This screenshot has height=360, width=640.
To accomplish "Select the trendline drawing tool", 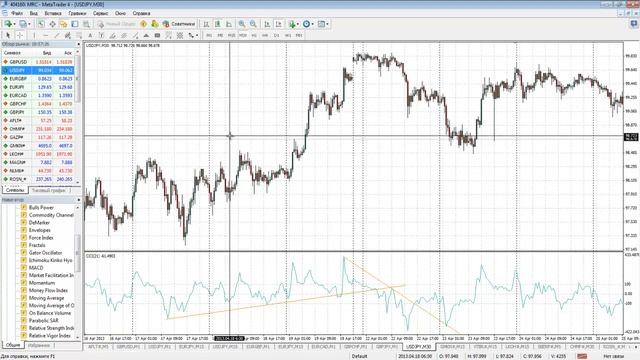I will pos(56,36).
